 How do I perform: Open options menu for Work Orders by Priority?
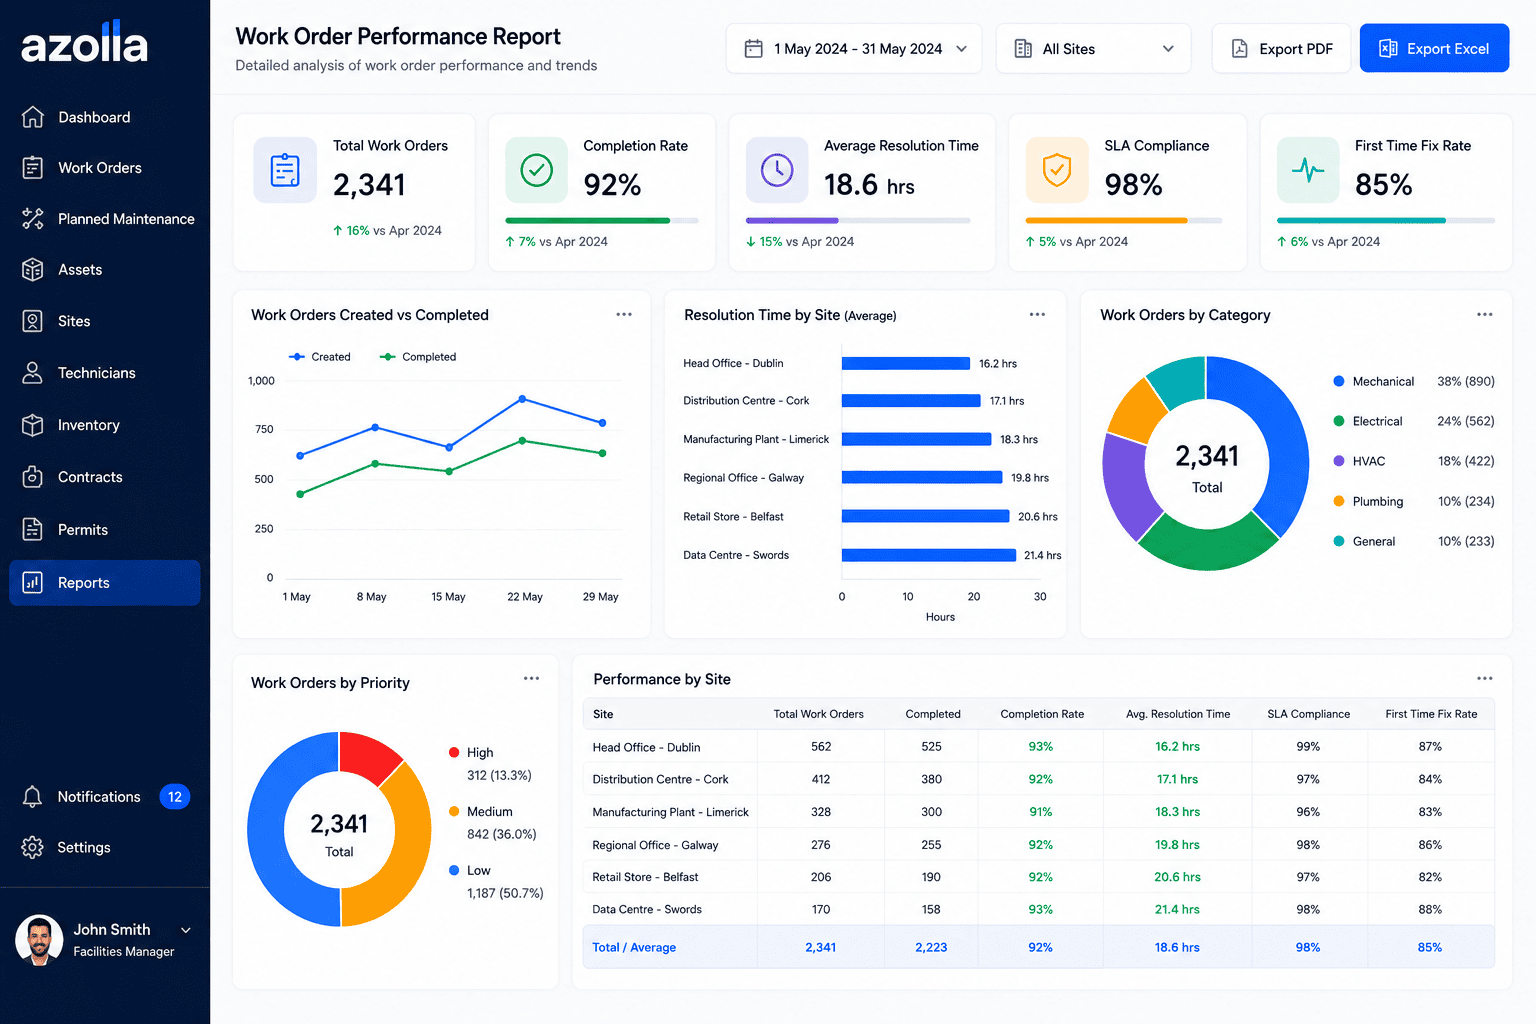point(531,678)
